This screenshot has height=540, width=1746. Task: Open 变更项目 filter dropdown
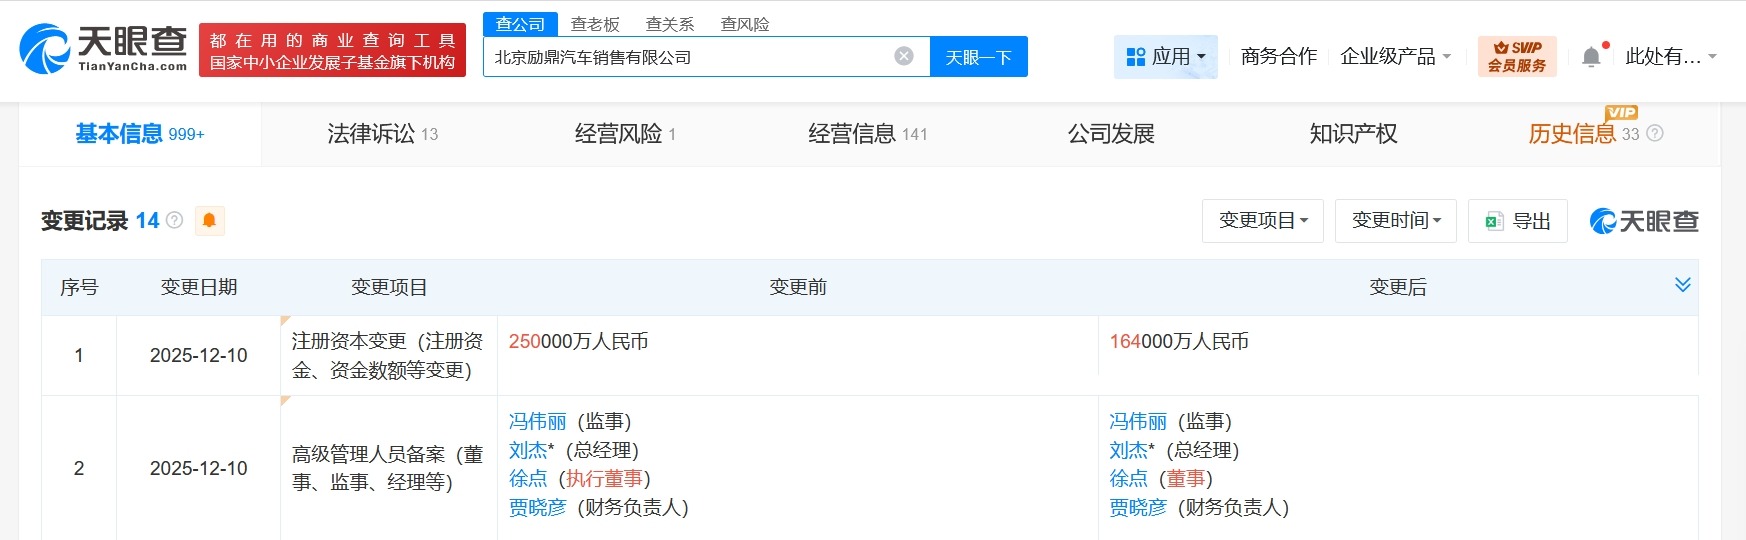(x=1263, y=220)
